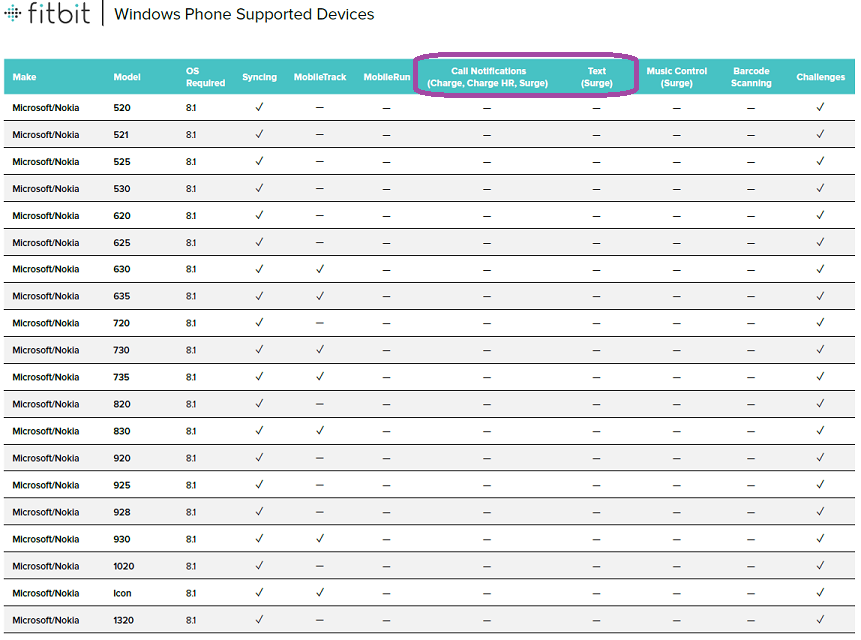The width and height of the screenshot is (861, 640).
Task: Select the 'OS Required' column header
Action: pyautogui.click(x=205, y=77)
